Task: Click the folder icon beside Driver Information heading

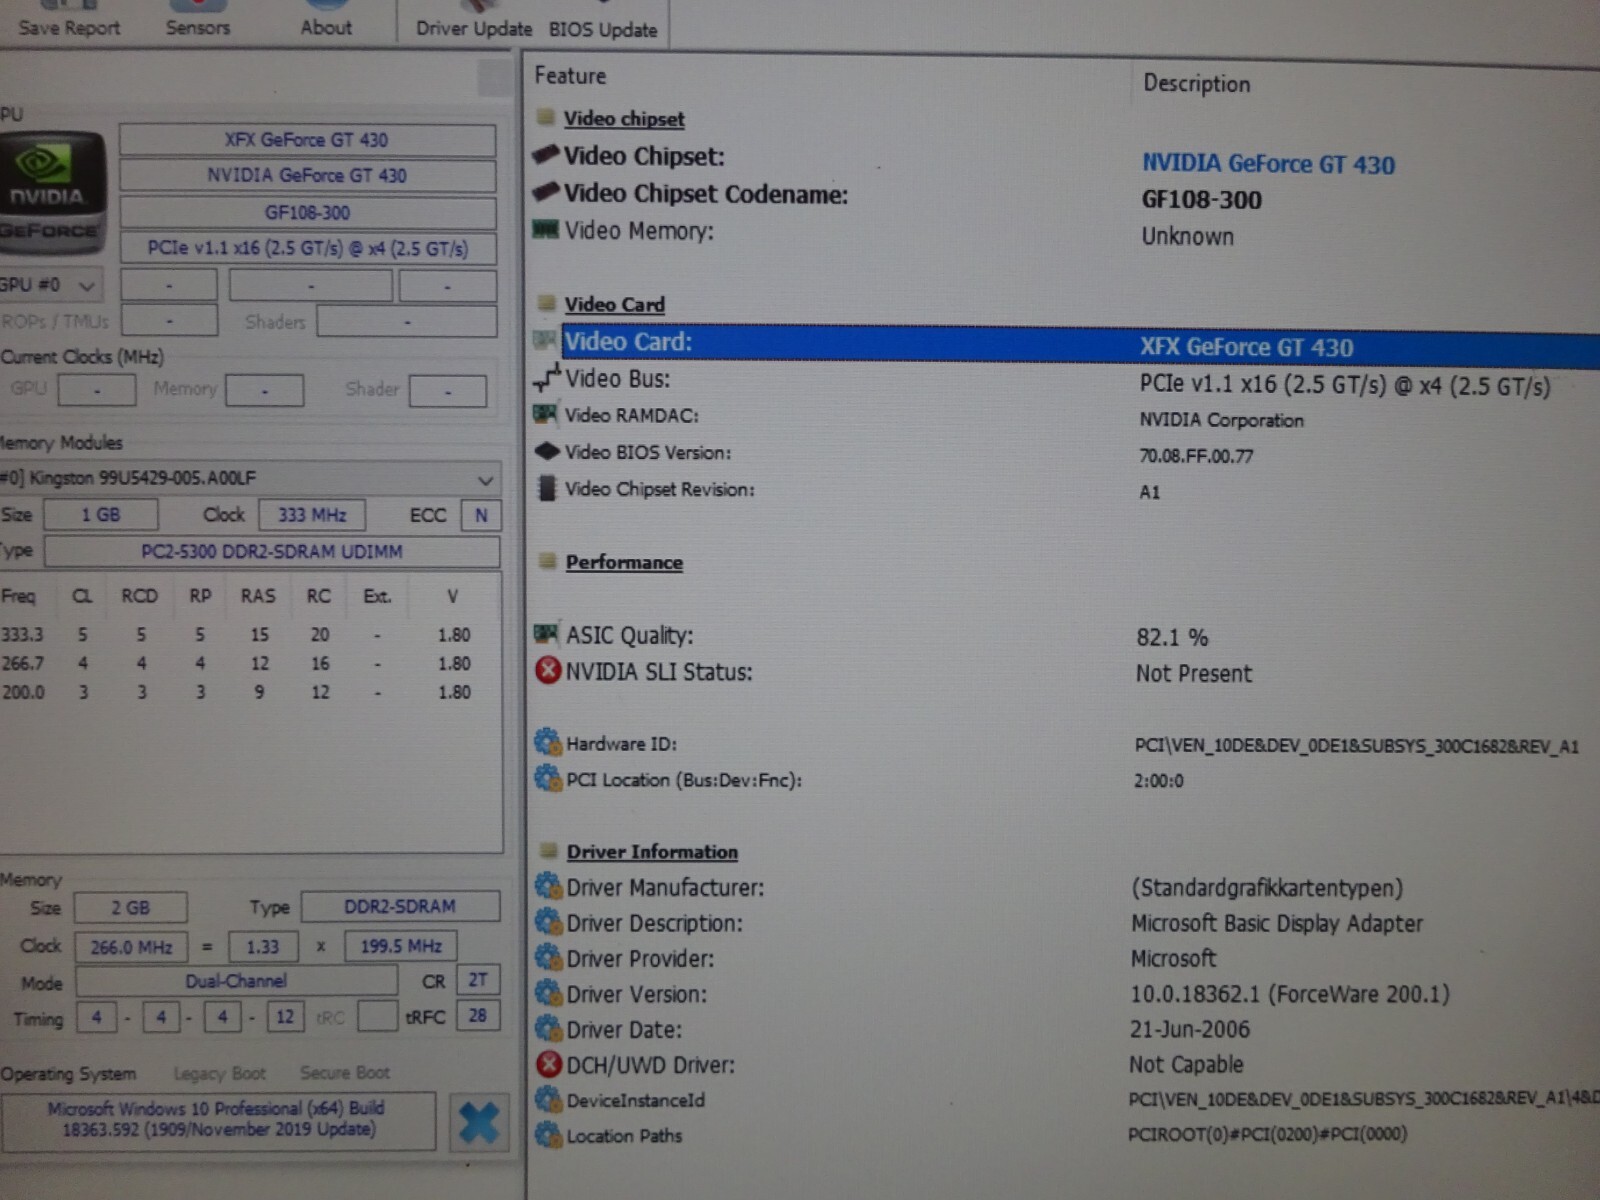Action: click(547, 850)
